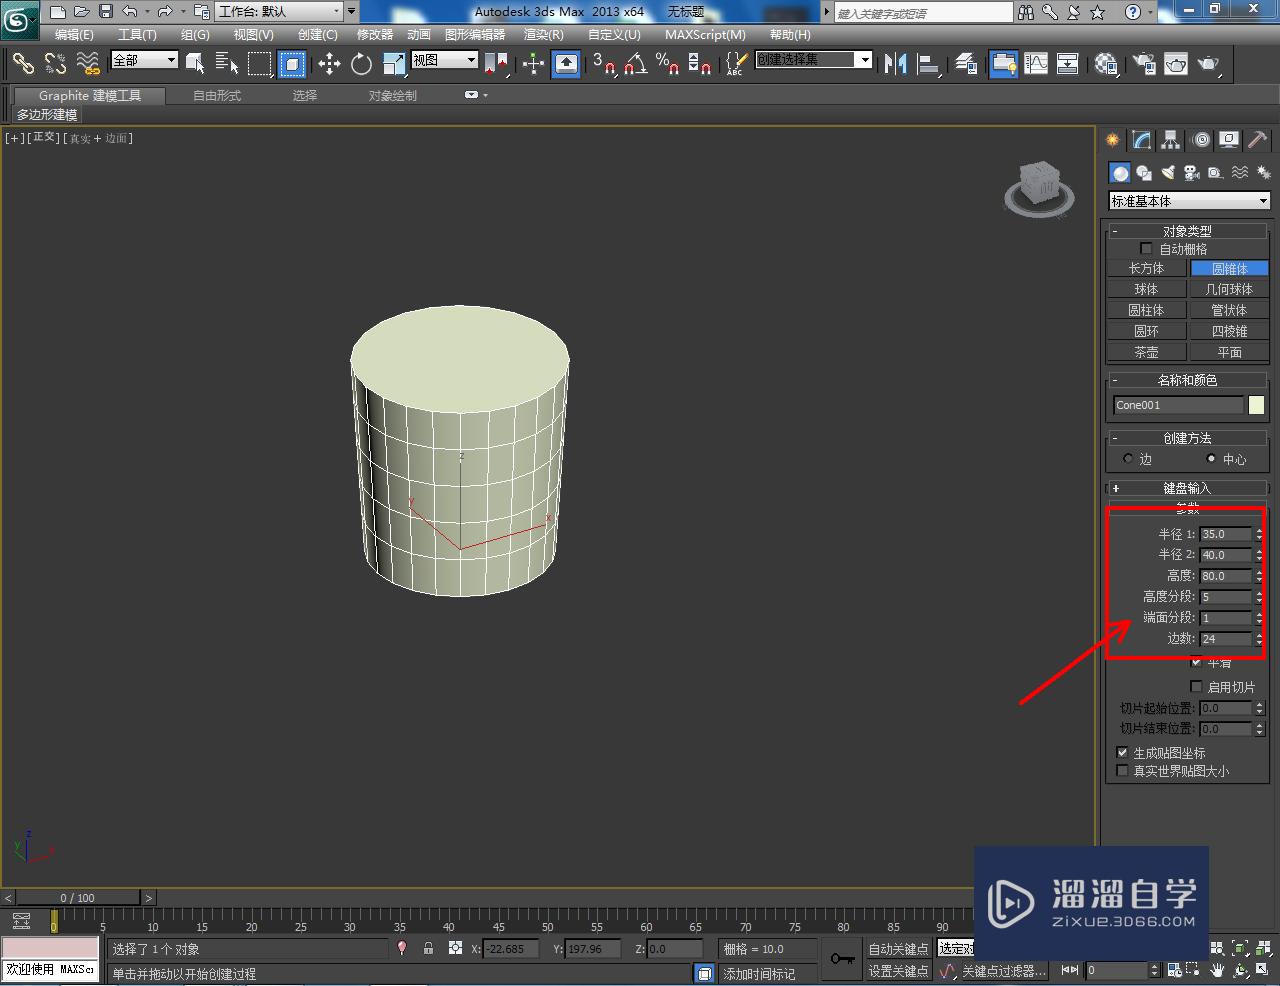This screenshot has height=986, width=1280.
Task: Toggle the 启用切片 checkbox
Action: (x=1196, y=687)
